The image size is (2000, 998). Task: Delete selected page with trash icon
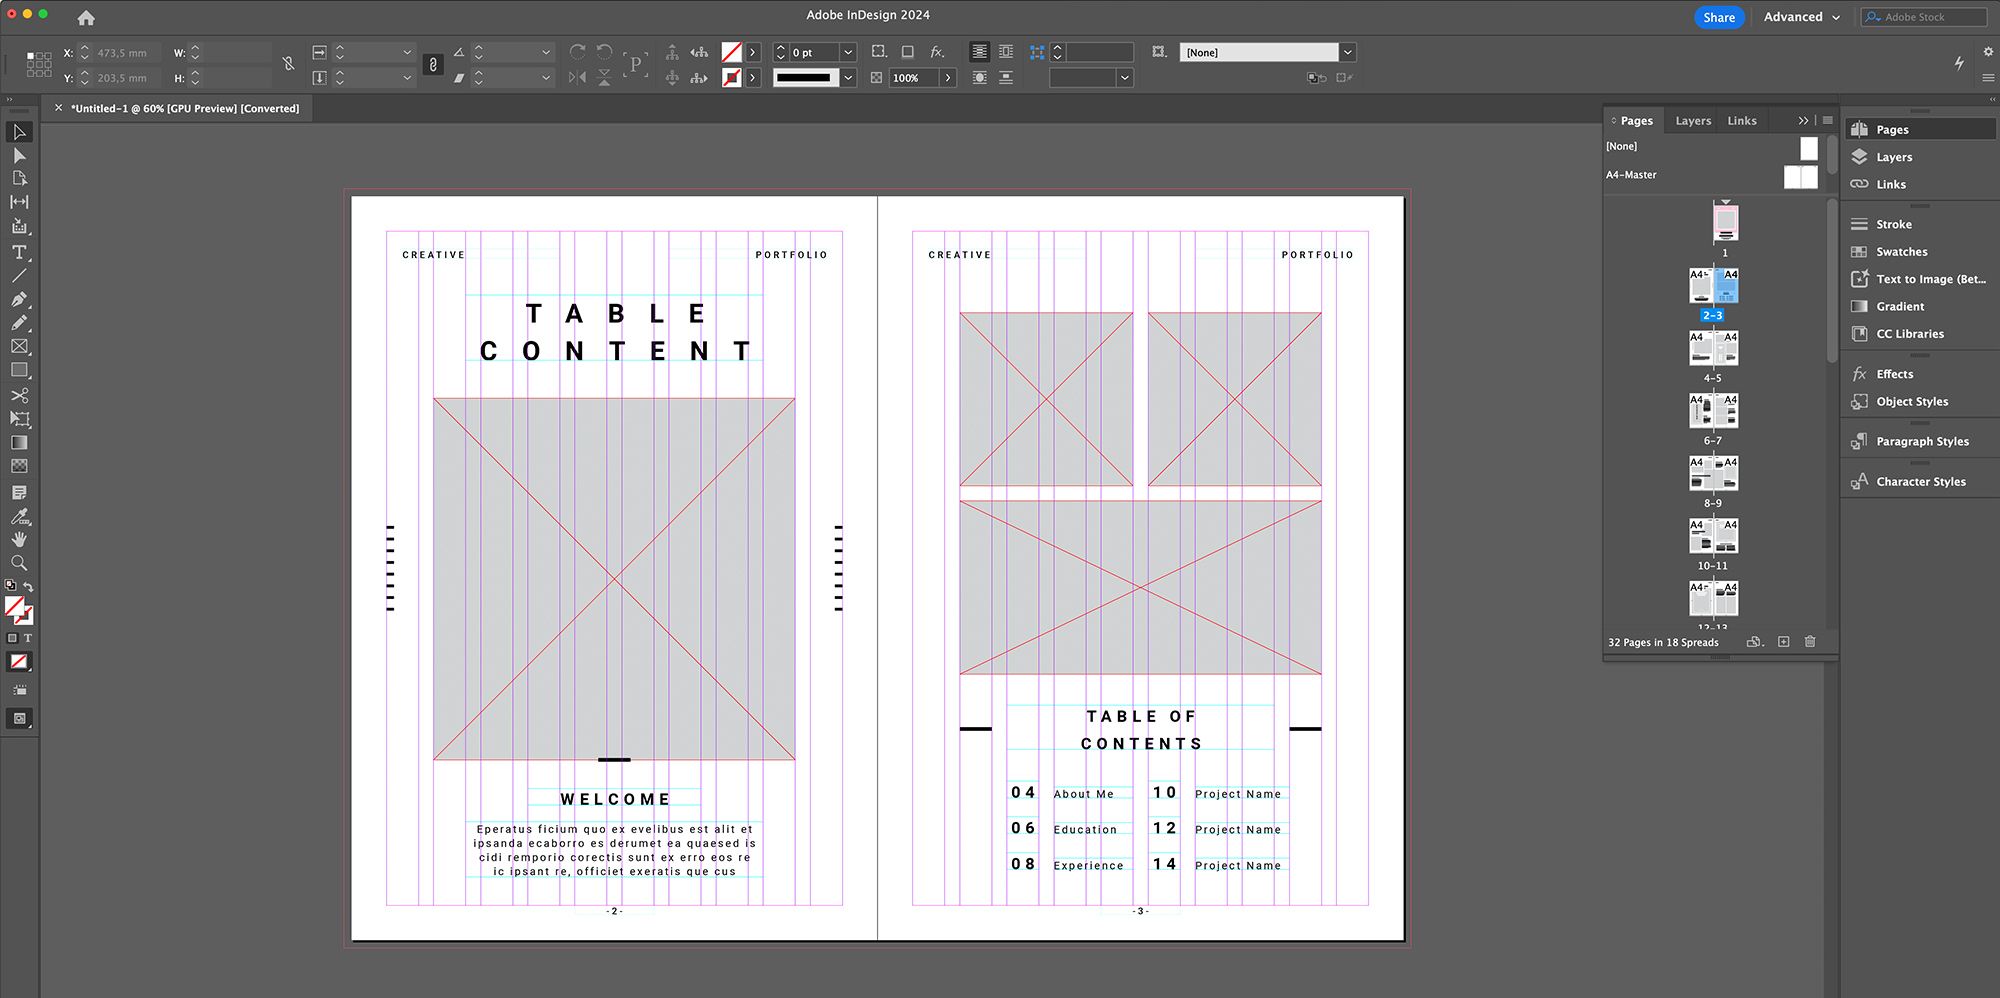coord(1810,642)
